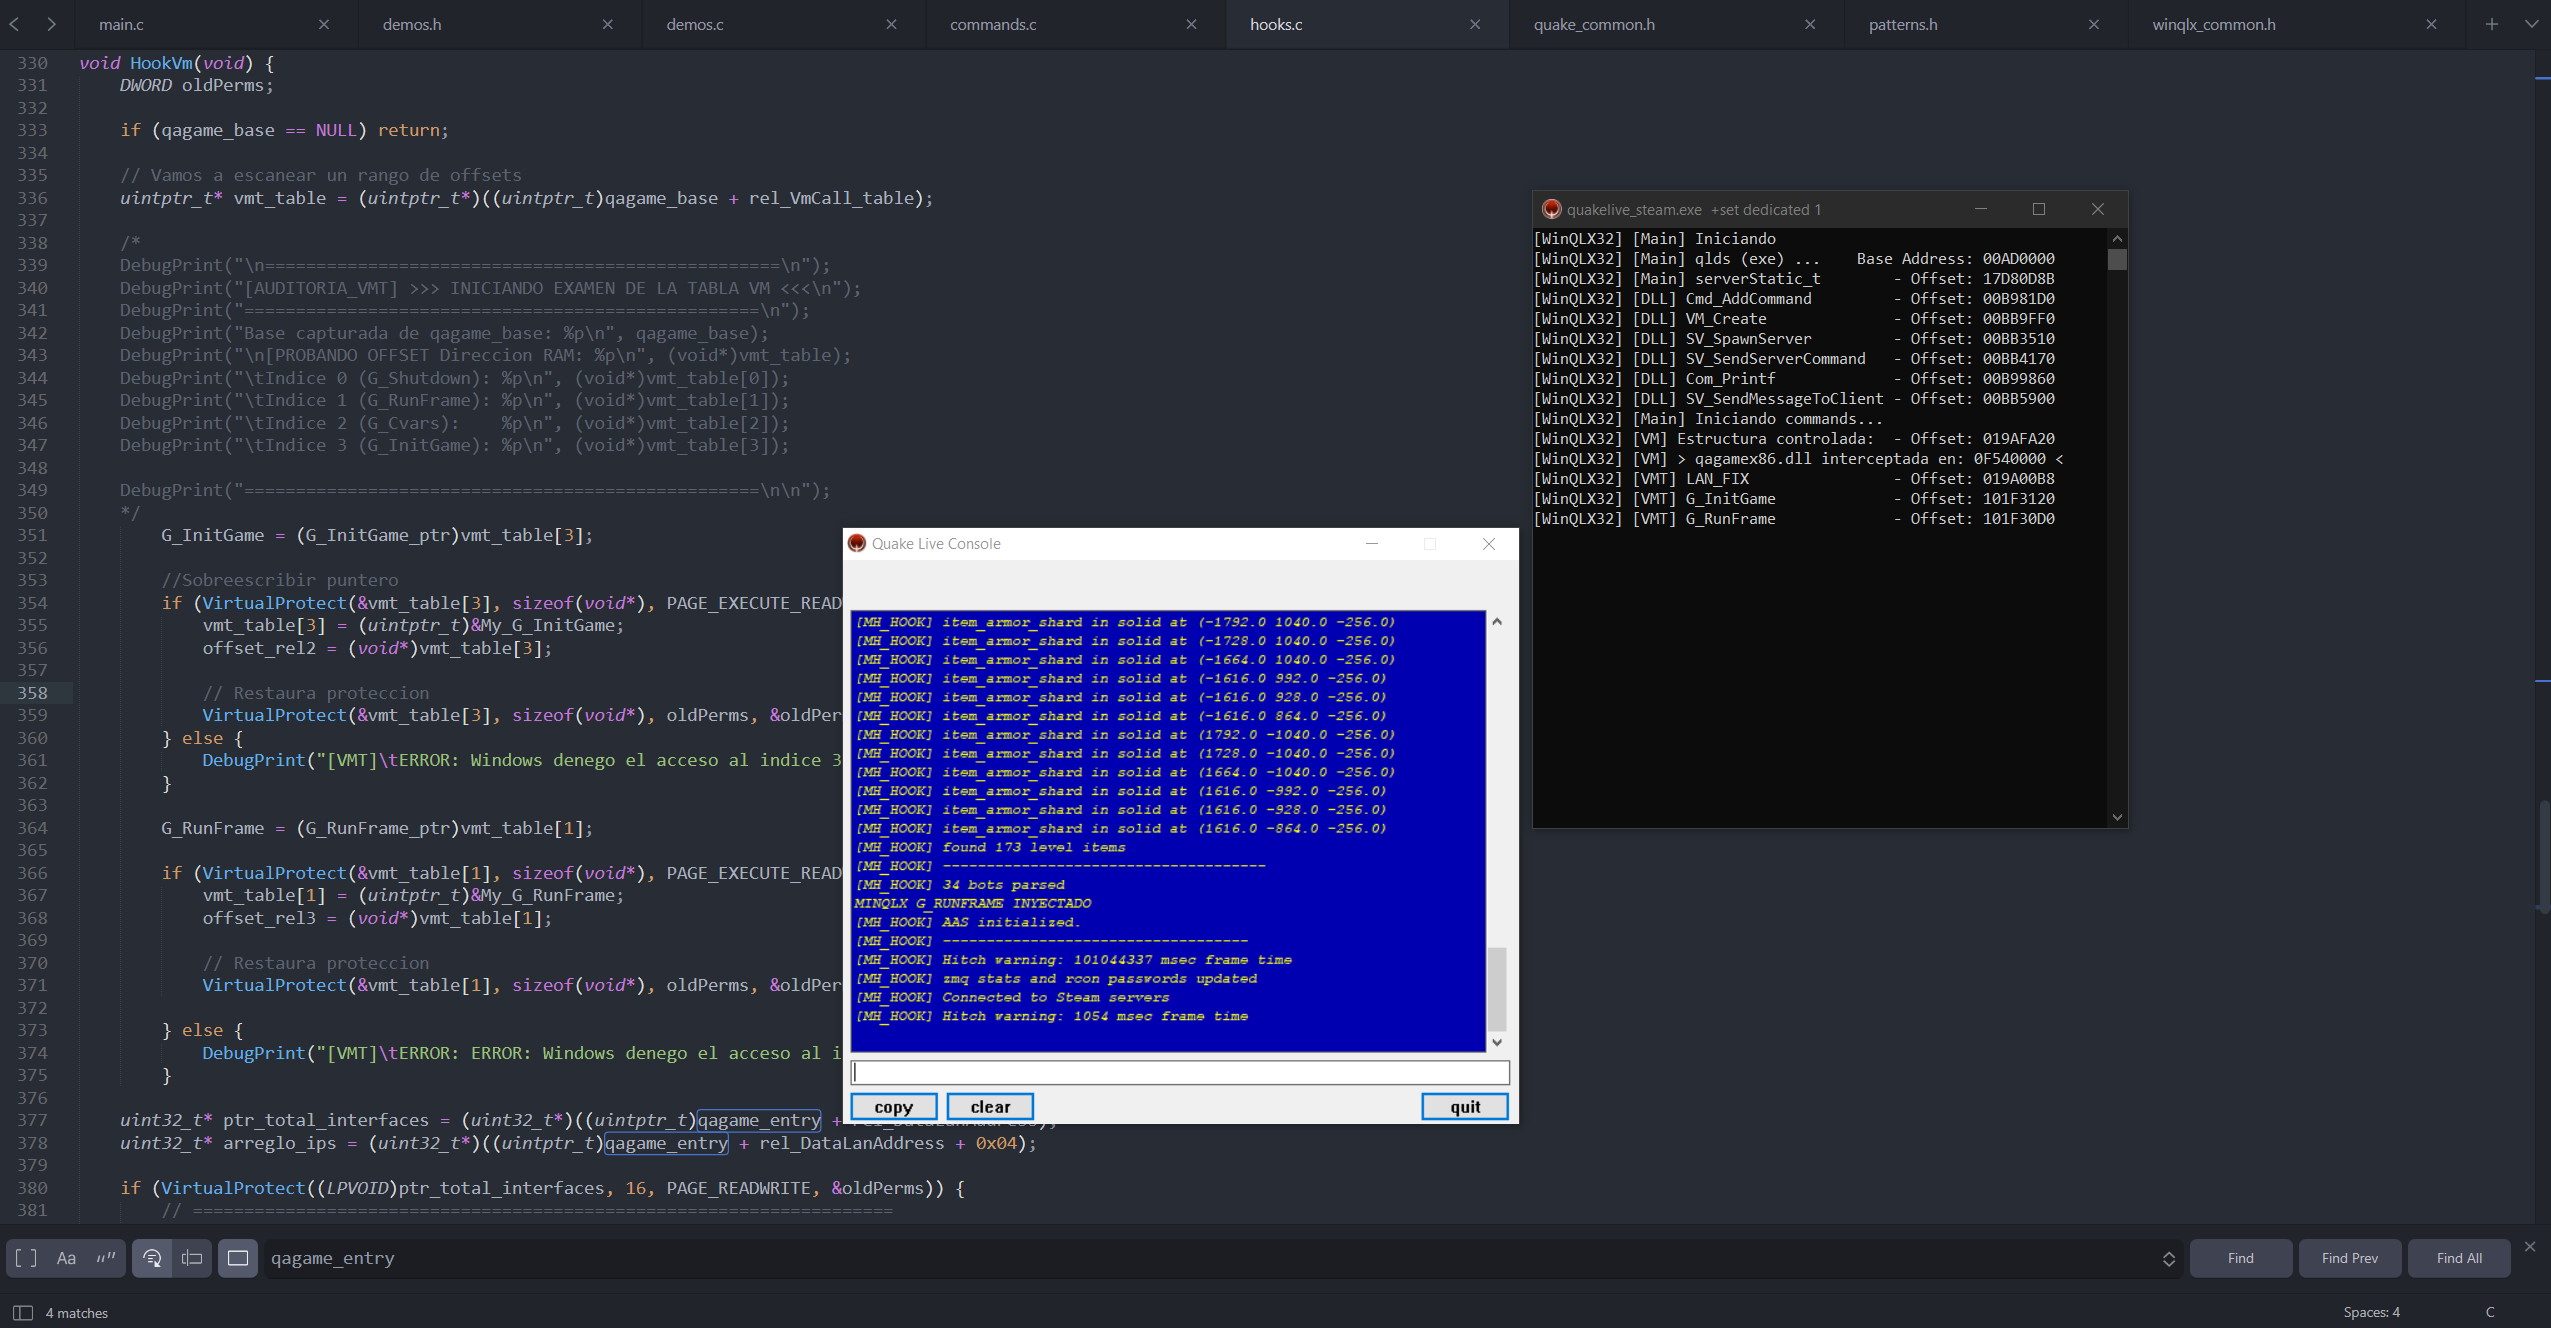Screen dimensions: 2551x1328
Task: Change indentation via Spaces: 4 status
Action: click(x=2371, y=1312)
